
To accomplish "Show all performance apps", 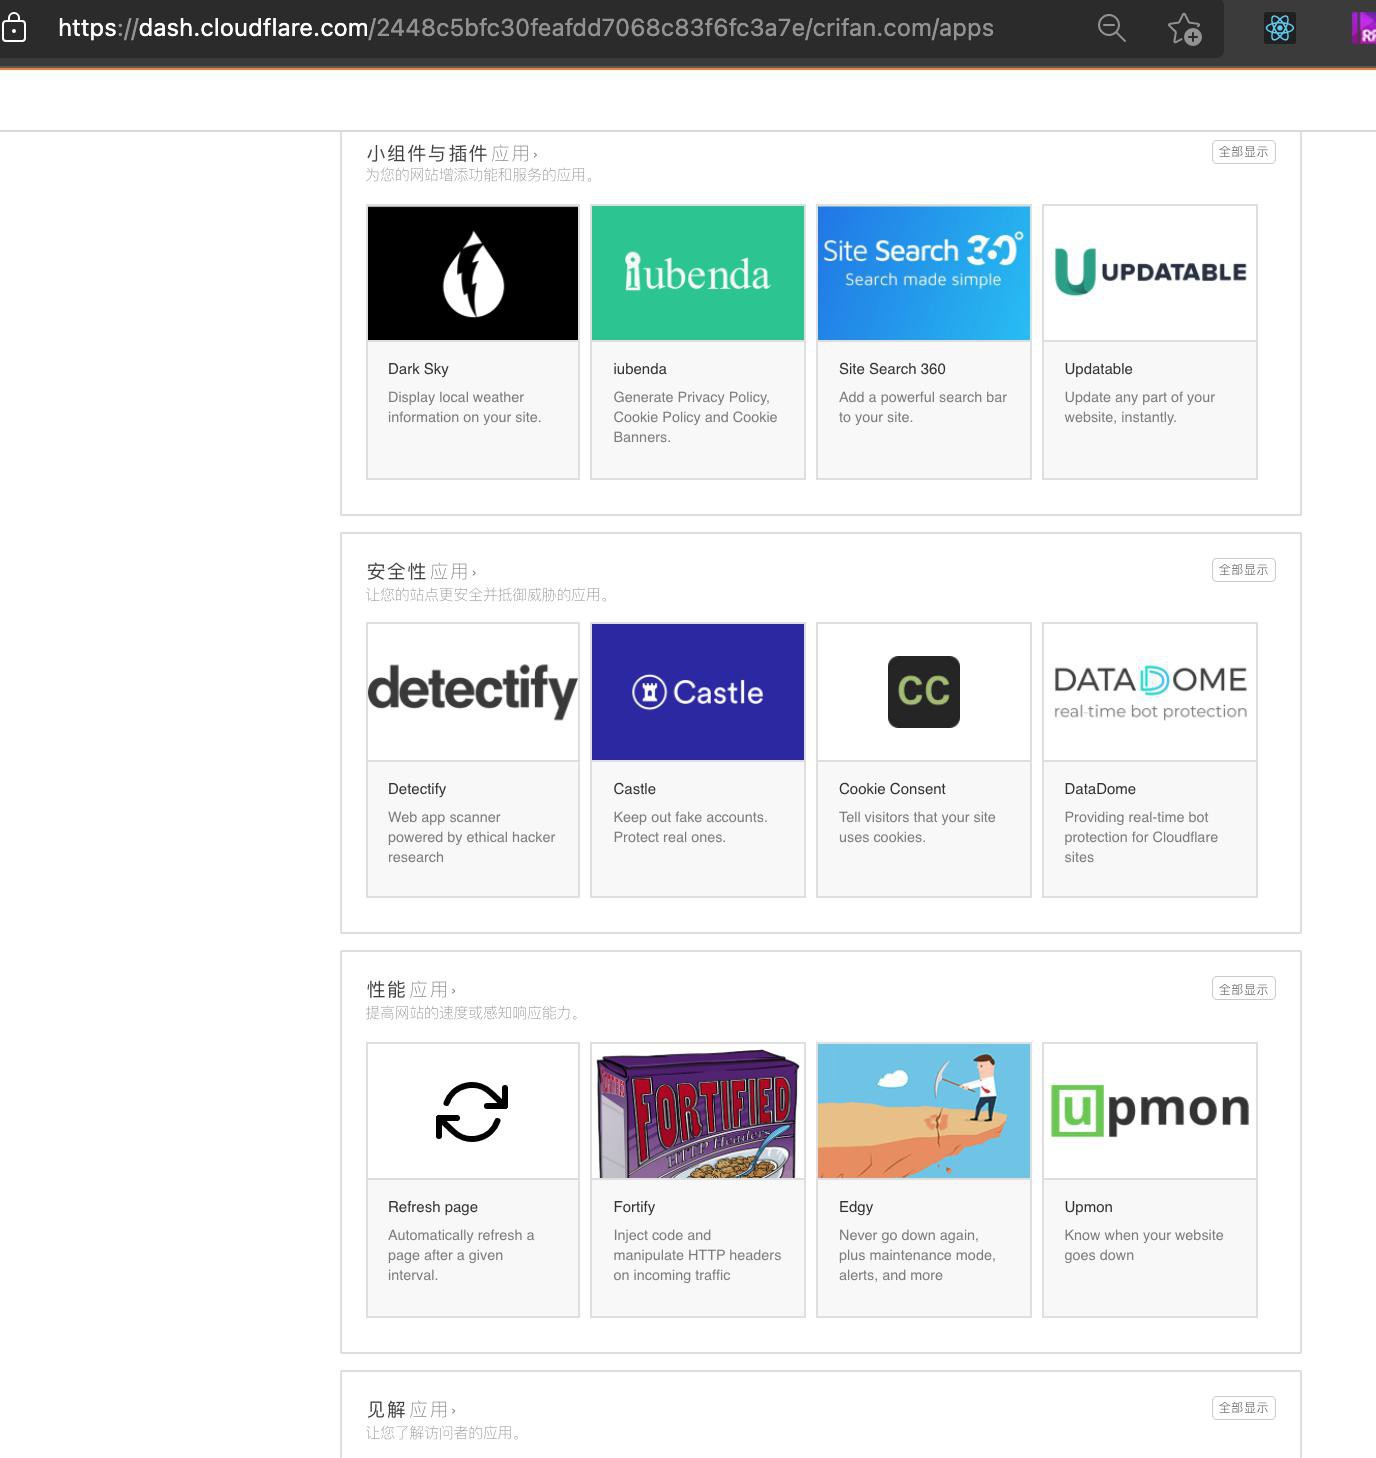I will click(1243, 989).
